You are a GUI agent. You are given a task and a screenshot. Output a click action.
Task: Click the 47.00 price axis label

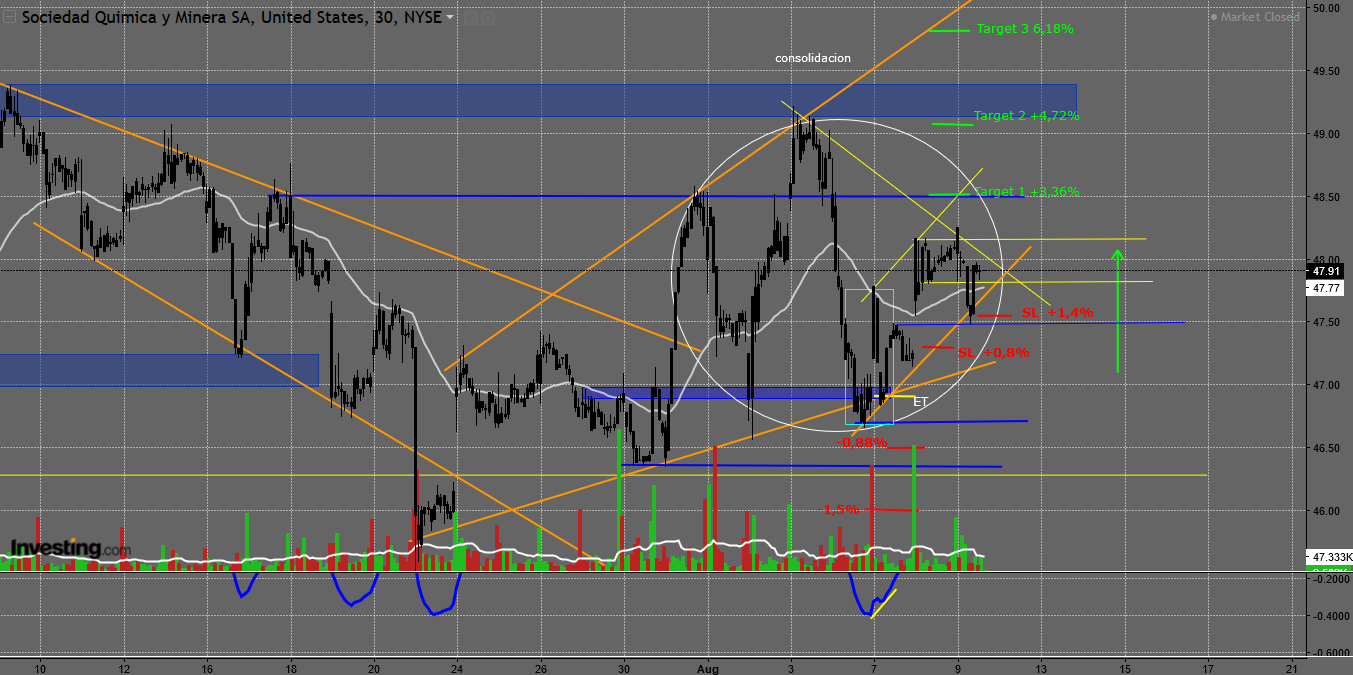(1327, 385)
